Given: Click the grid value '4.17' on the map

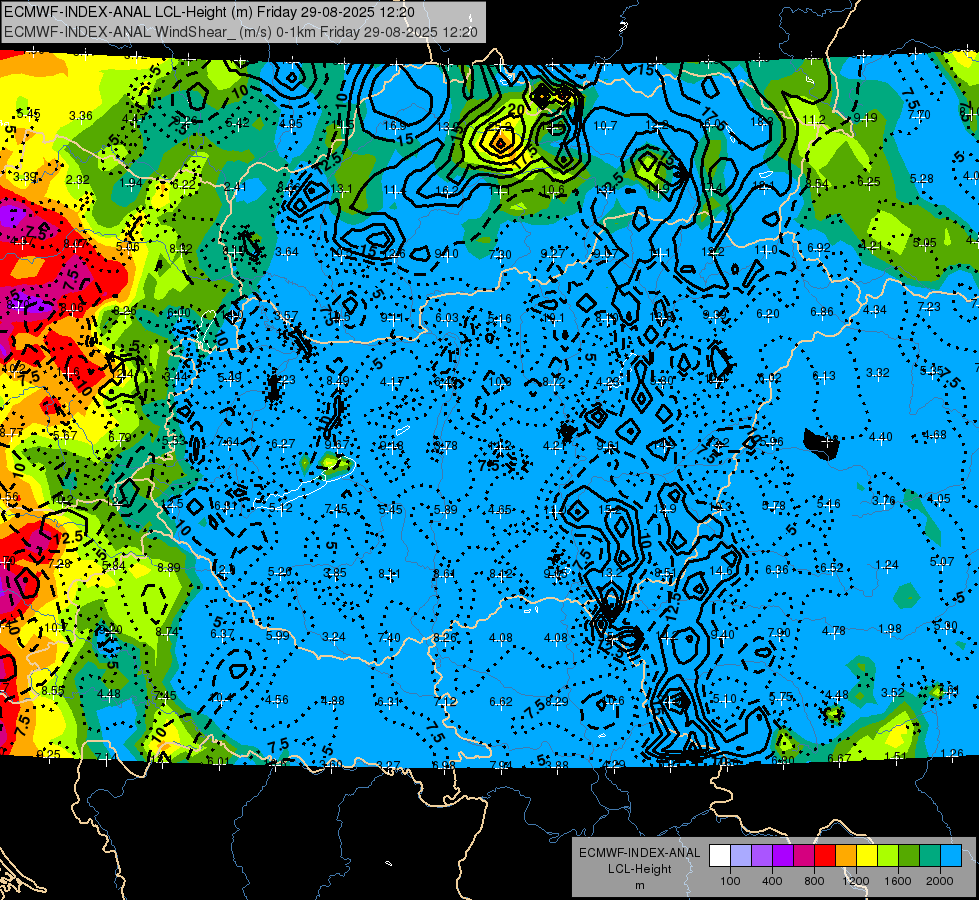Looking at the screenshot, I should 391,382.
